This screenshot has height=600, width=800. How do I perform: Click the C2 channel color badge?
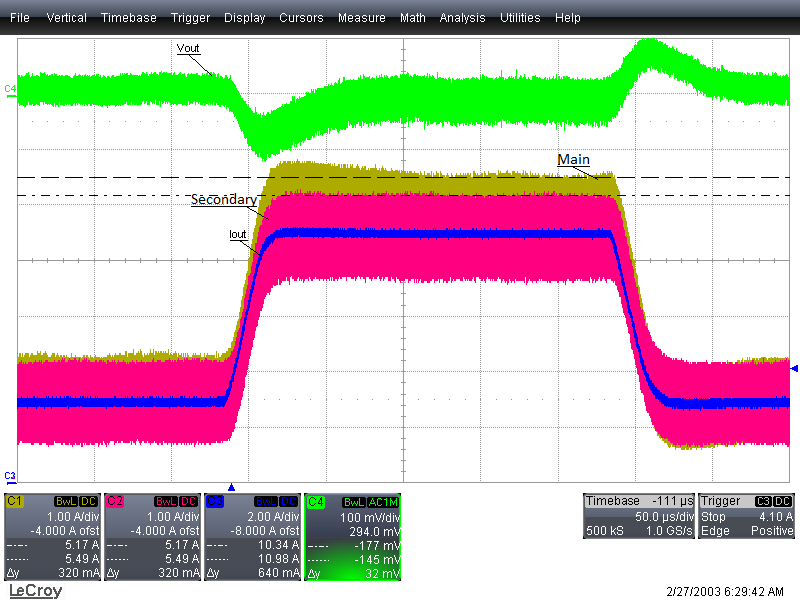113,499
